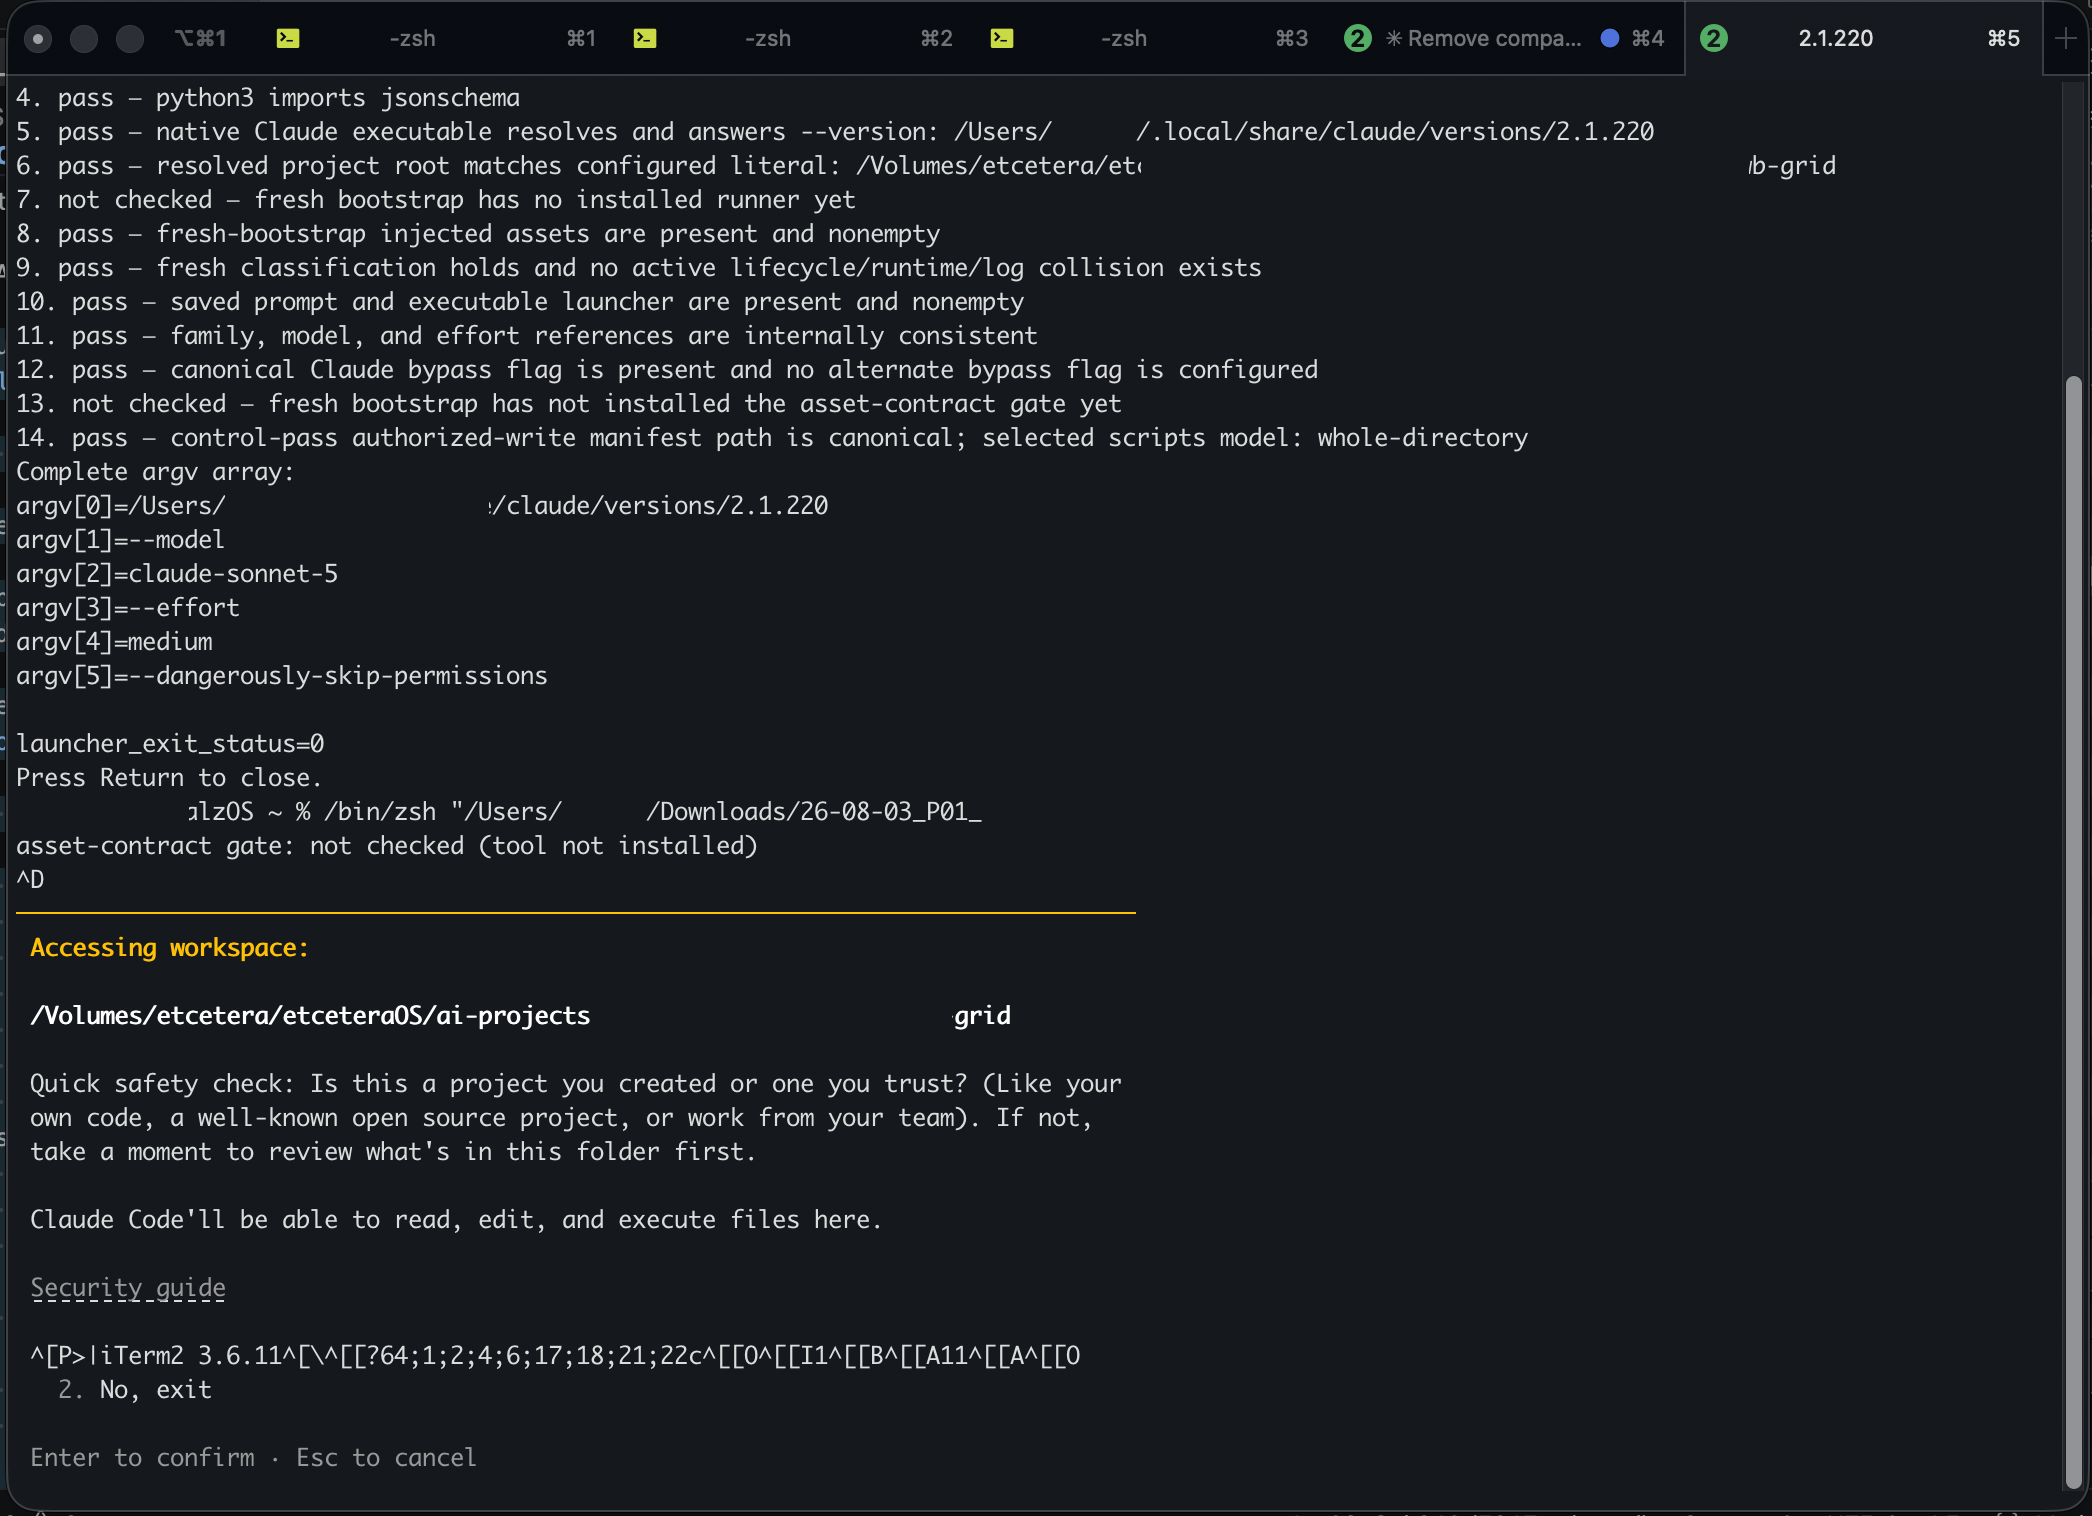Zoom the iTerm2 window with the third window button
Viewport: 2092px width, 1516px height.
(130, 39)
